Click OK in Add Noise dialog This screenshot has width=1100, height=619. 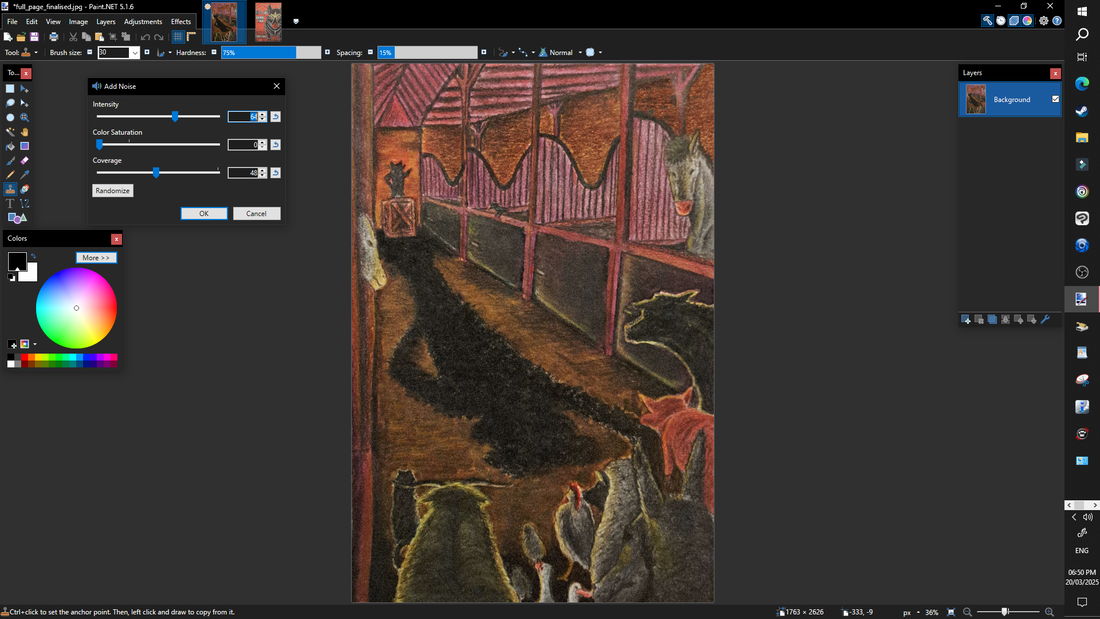[x=204, y=213]
